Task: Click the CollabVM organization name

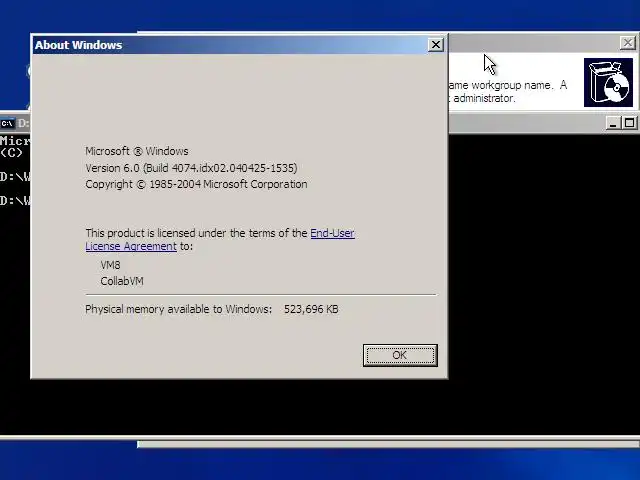Action: pos(122,281)
